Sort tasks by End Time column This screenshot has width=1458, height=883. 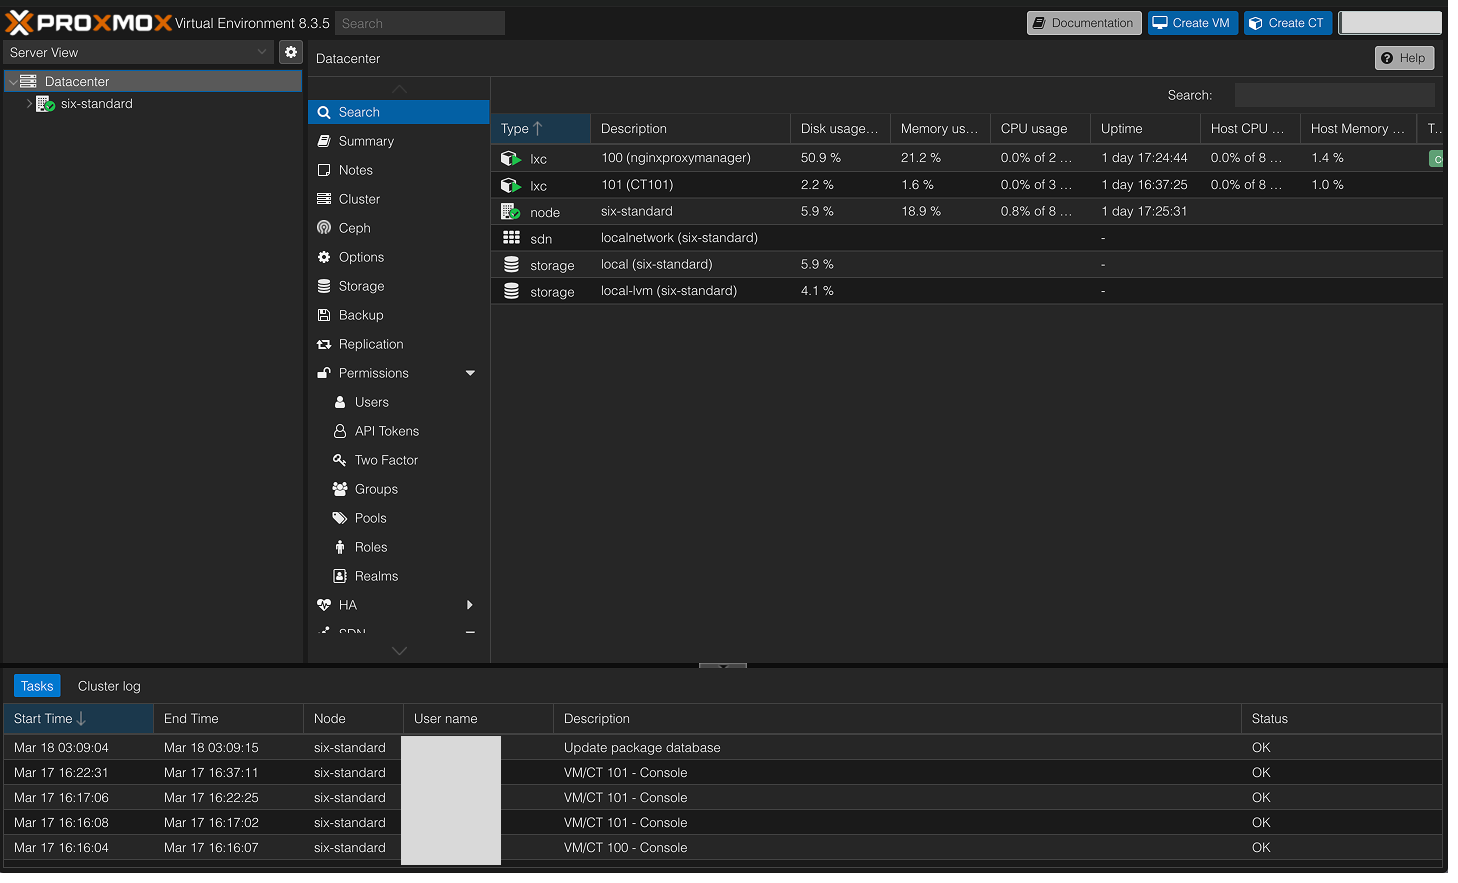(x=228, y=718)
